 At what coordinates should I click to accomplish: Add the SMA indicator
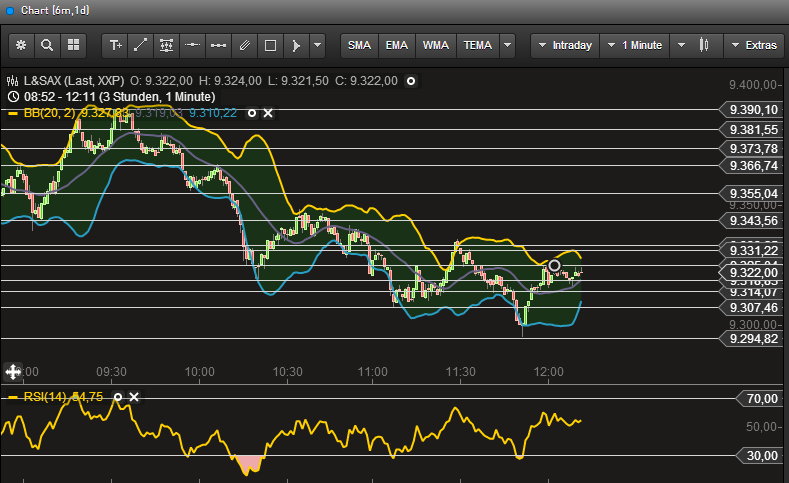tap(359, 45)
